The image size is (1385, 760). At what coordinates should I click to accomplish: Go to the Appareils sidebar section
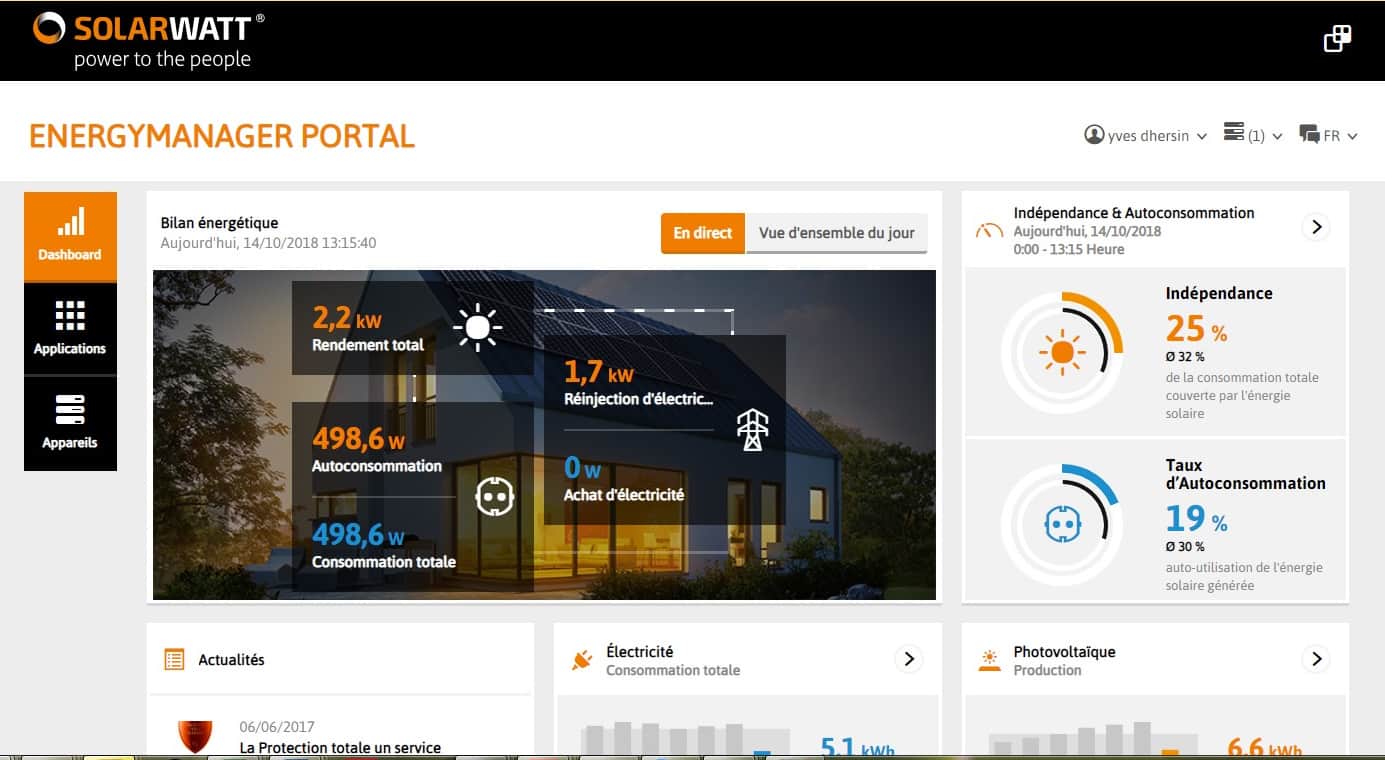pyautogui.click(x=70, y=423)
